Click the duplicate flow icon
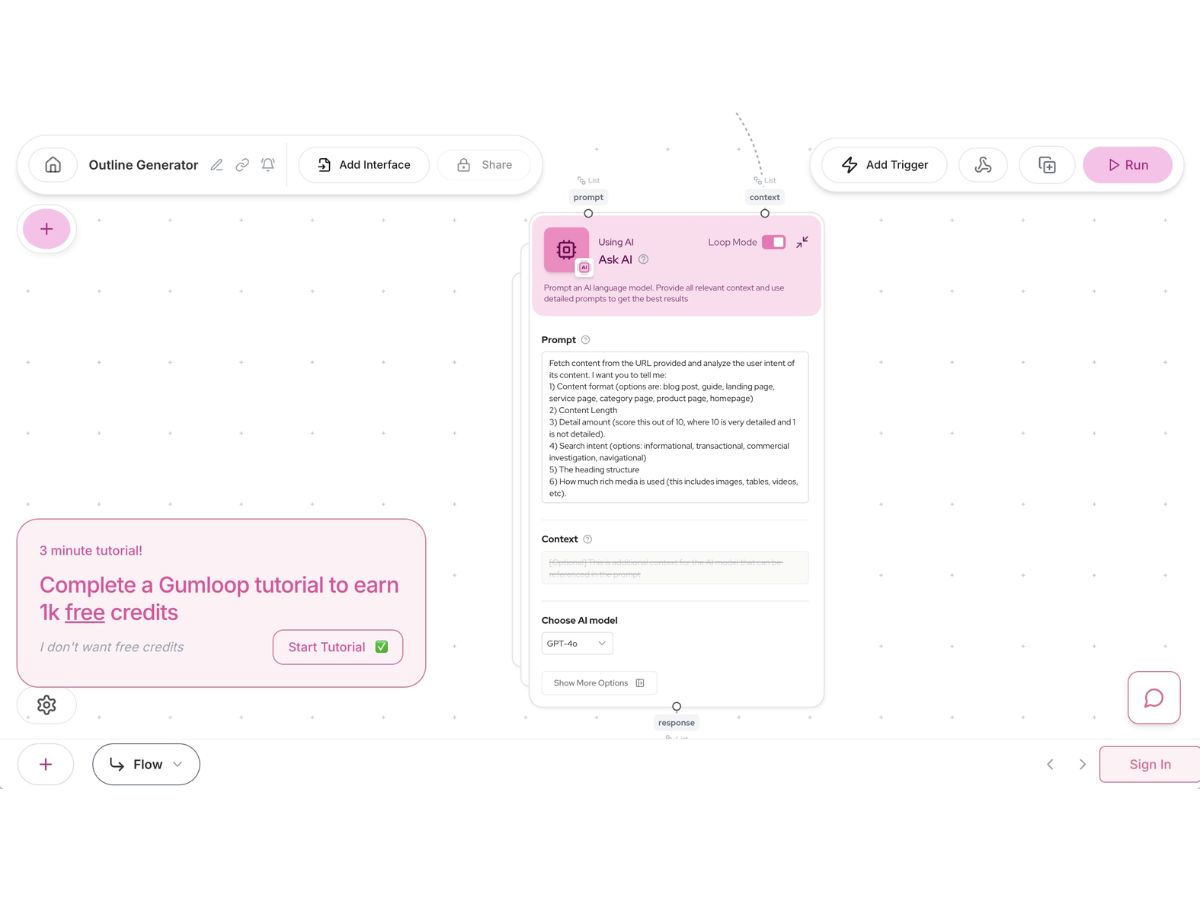This screenshot has height=900, width=1200. coord(1047,165)
